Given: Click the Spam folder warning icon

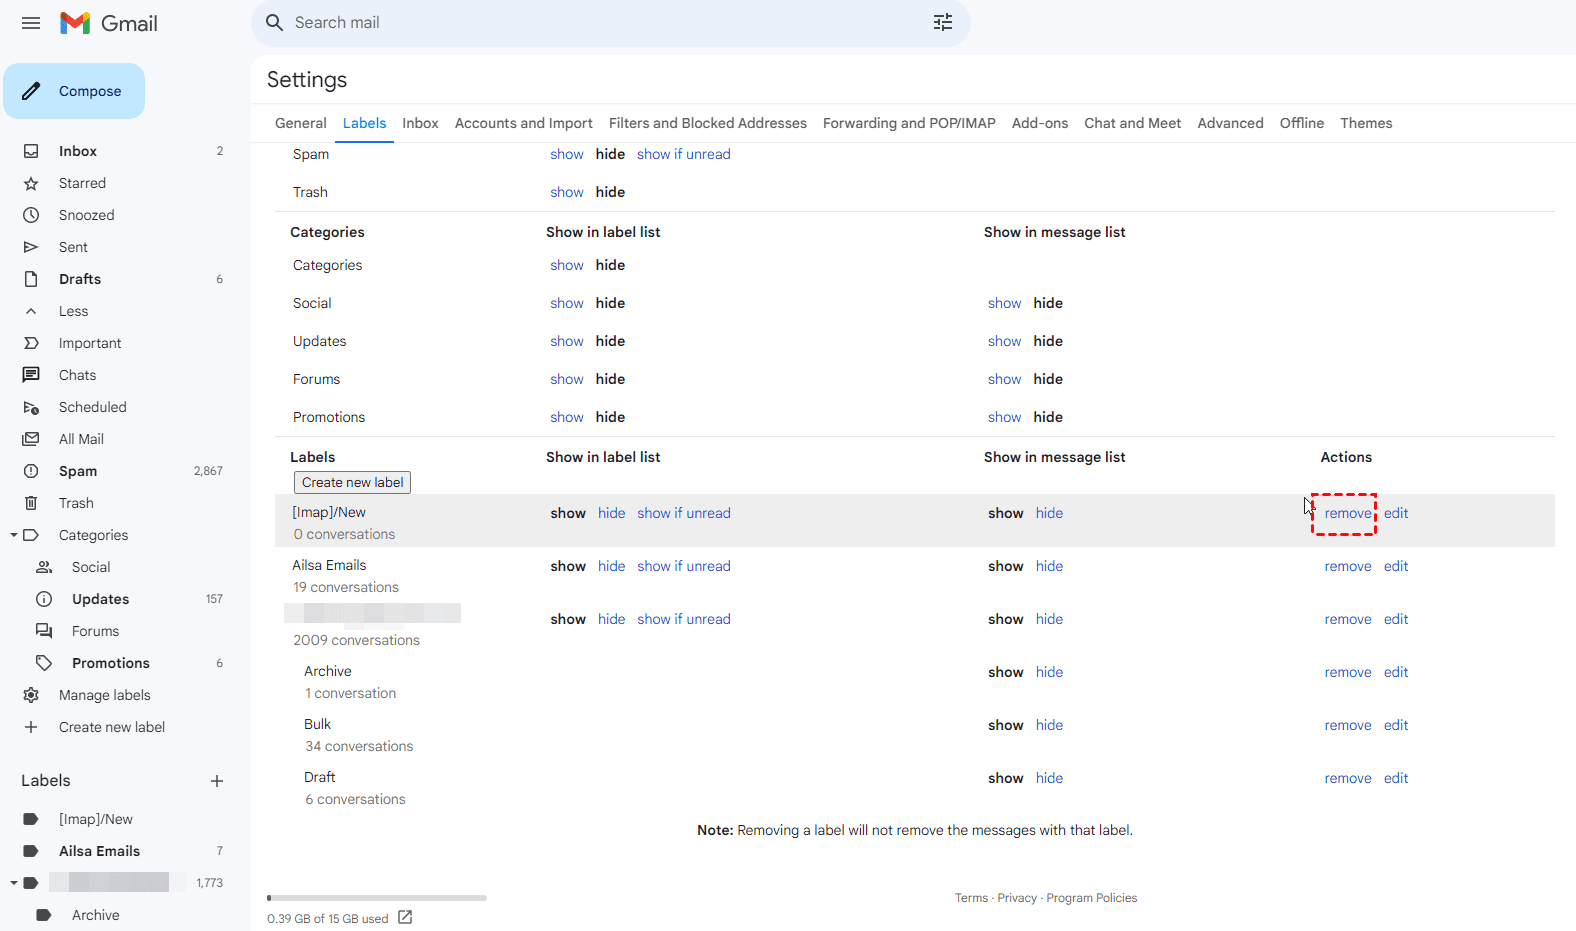Looking at the screenshot, I should [x=31, y=471].
